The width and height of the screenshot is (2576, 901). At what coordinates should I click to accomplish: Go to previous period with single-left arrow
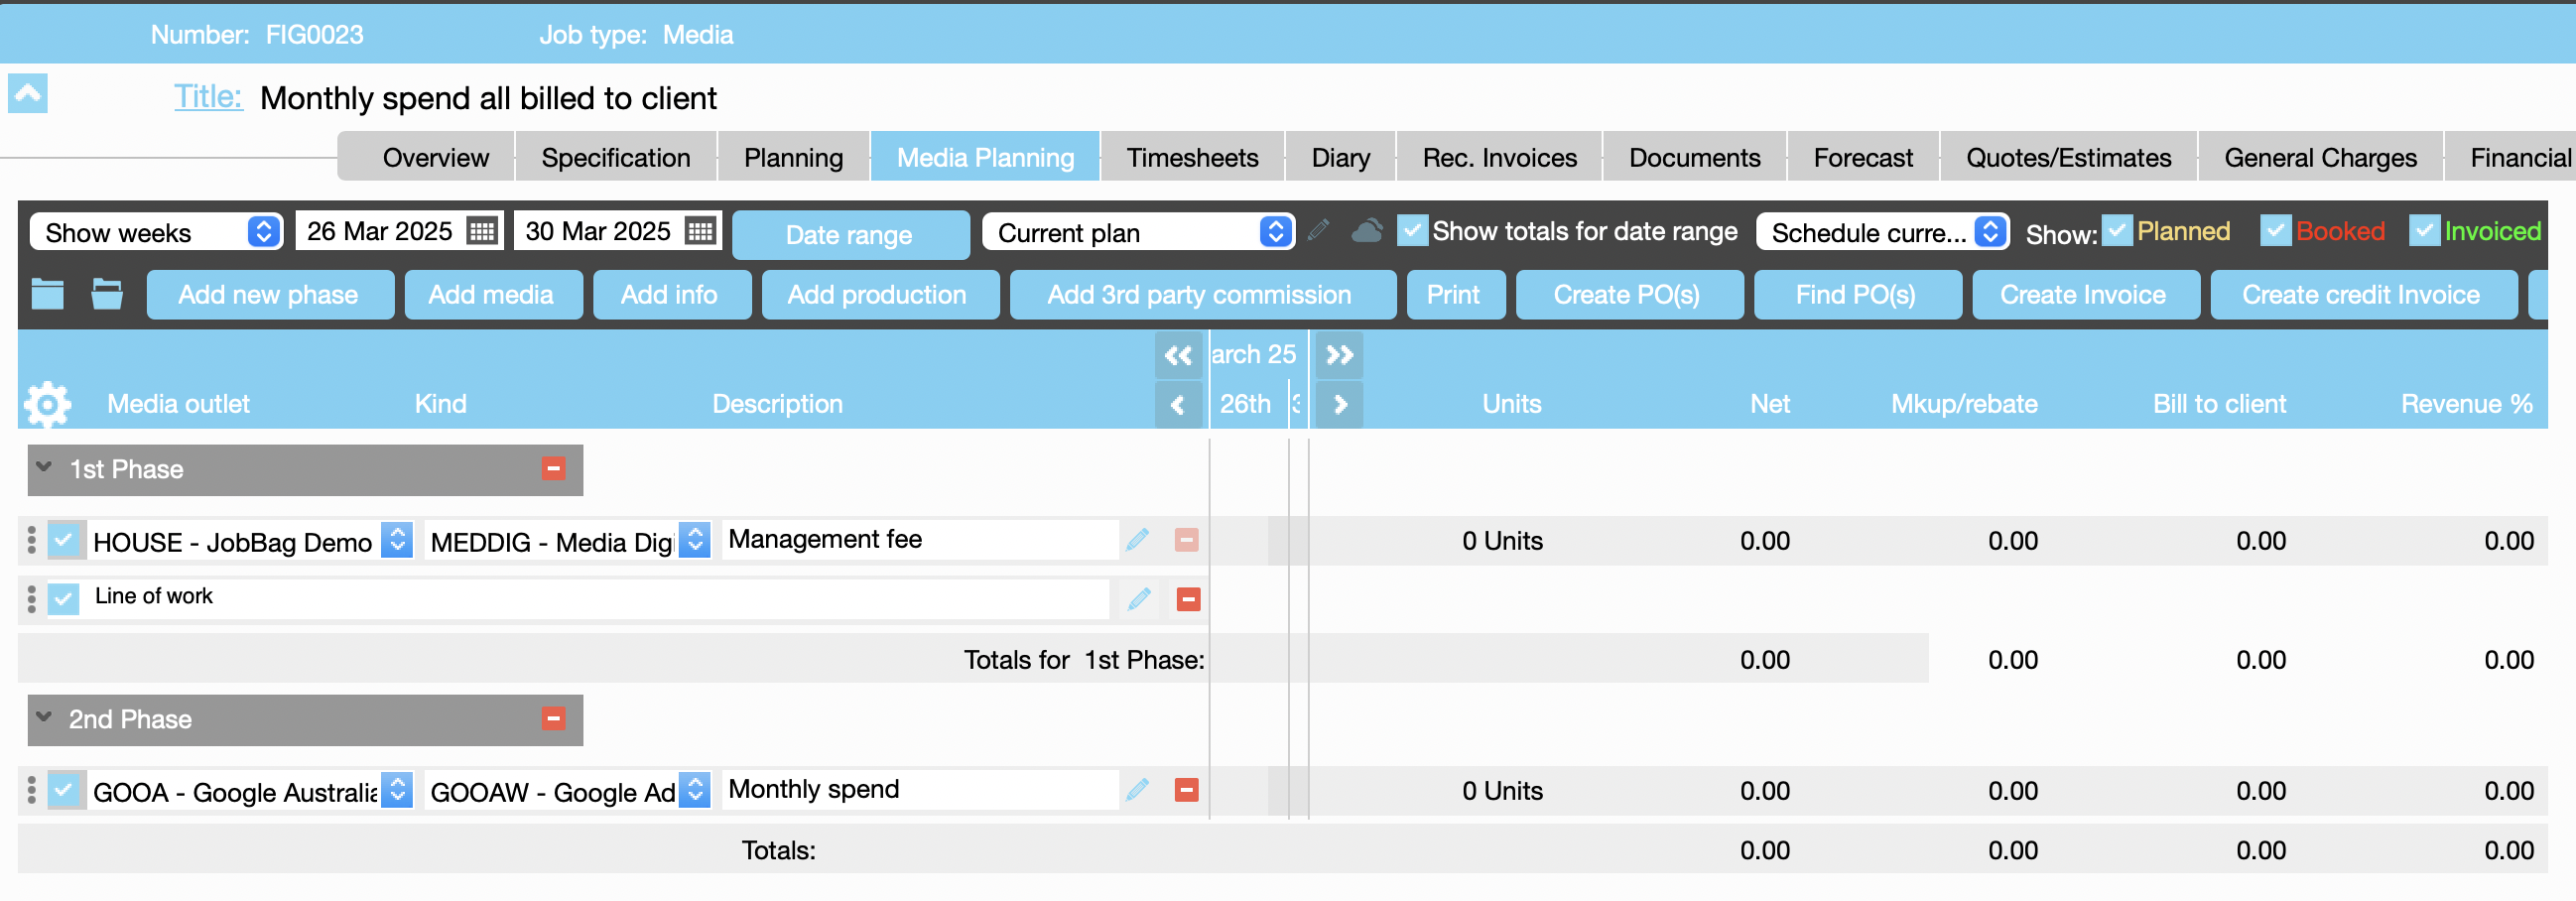1178,405
